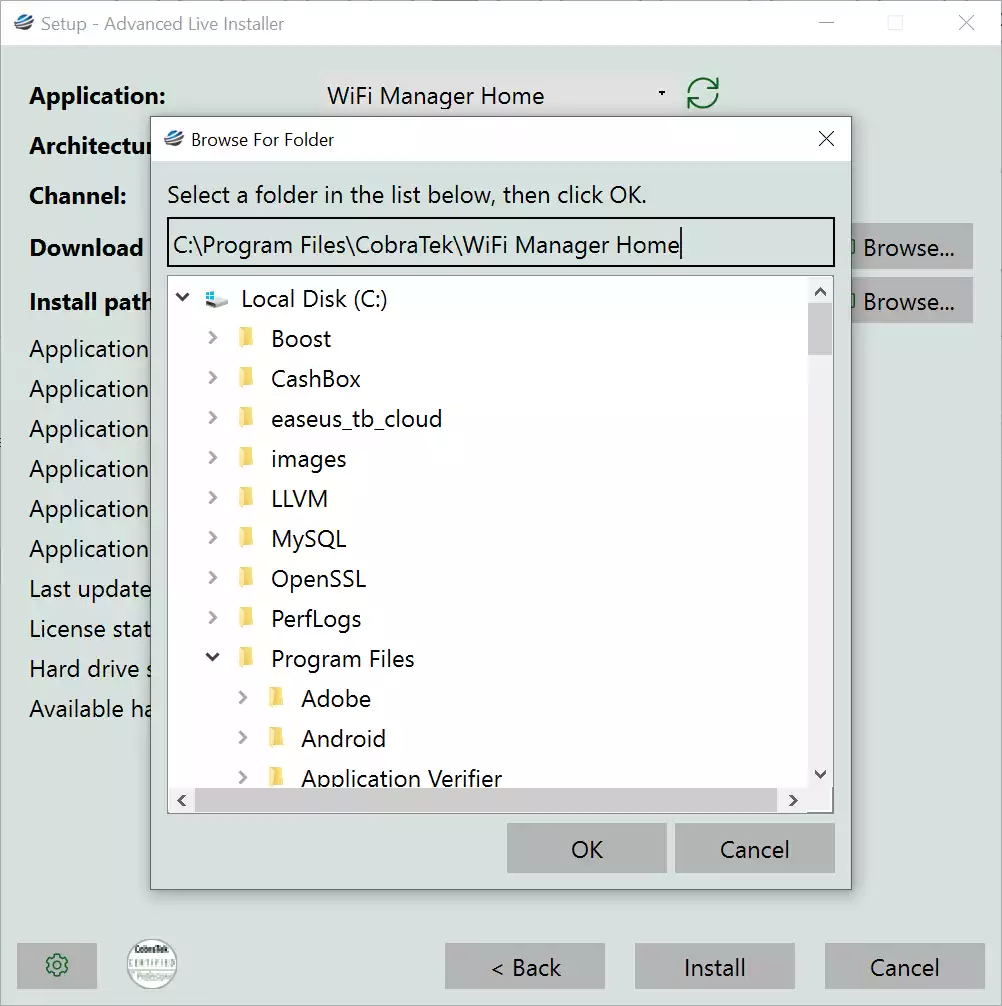Click the horizontal scroll right arrow
1002x1006 pixels.
[793, 800]
